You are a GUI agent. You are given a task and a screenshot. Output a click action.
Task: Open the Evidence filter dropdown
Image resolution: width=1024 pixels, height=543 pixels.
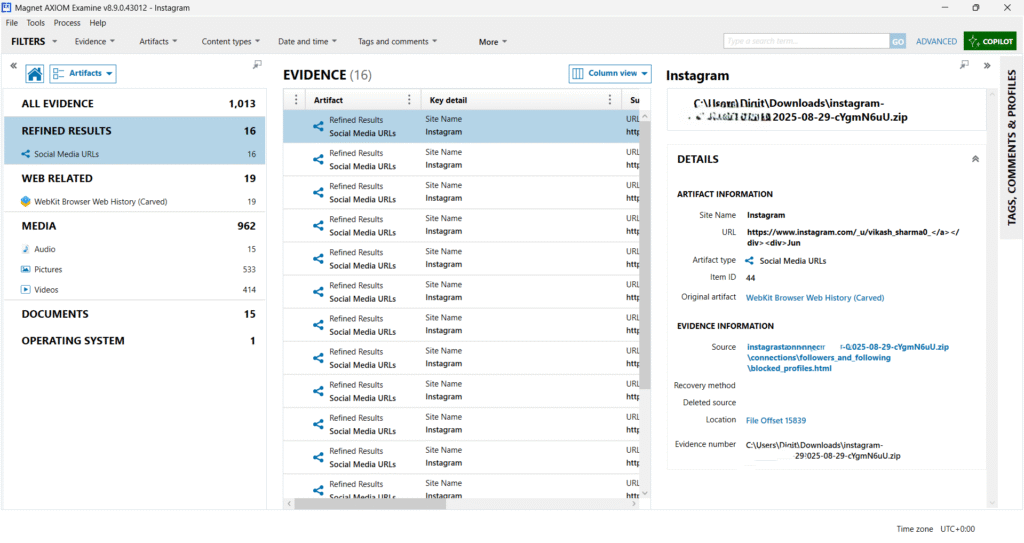click(95, 41)
